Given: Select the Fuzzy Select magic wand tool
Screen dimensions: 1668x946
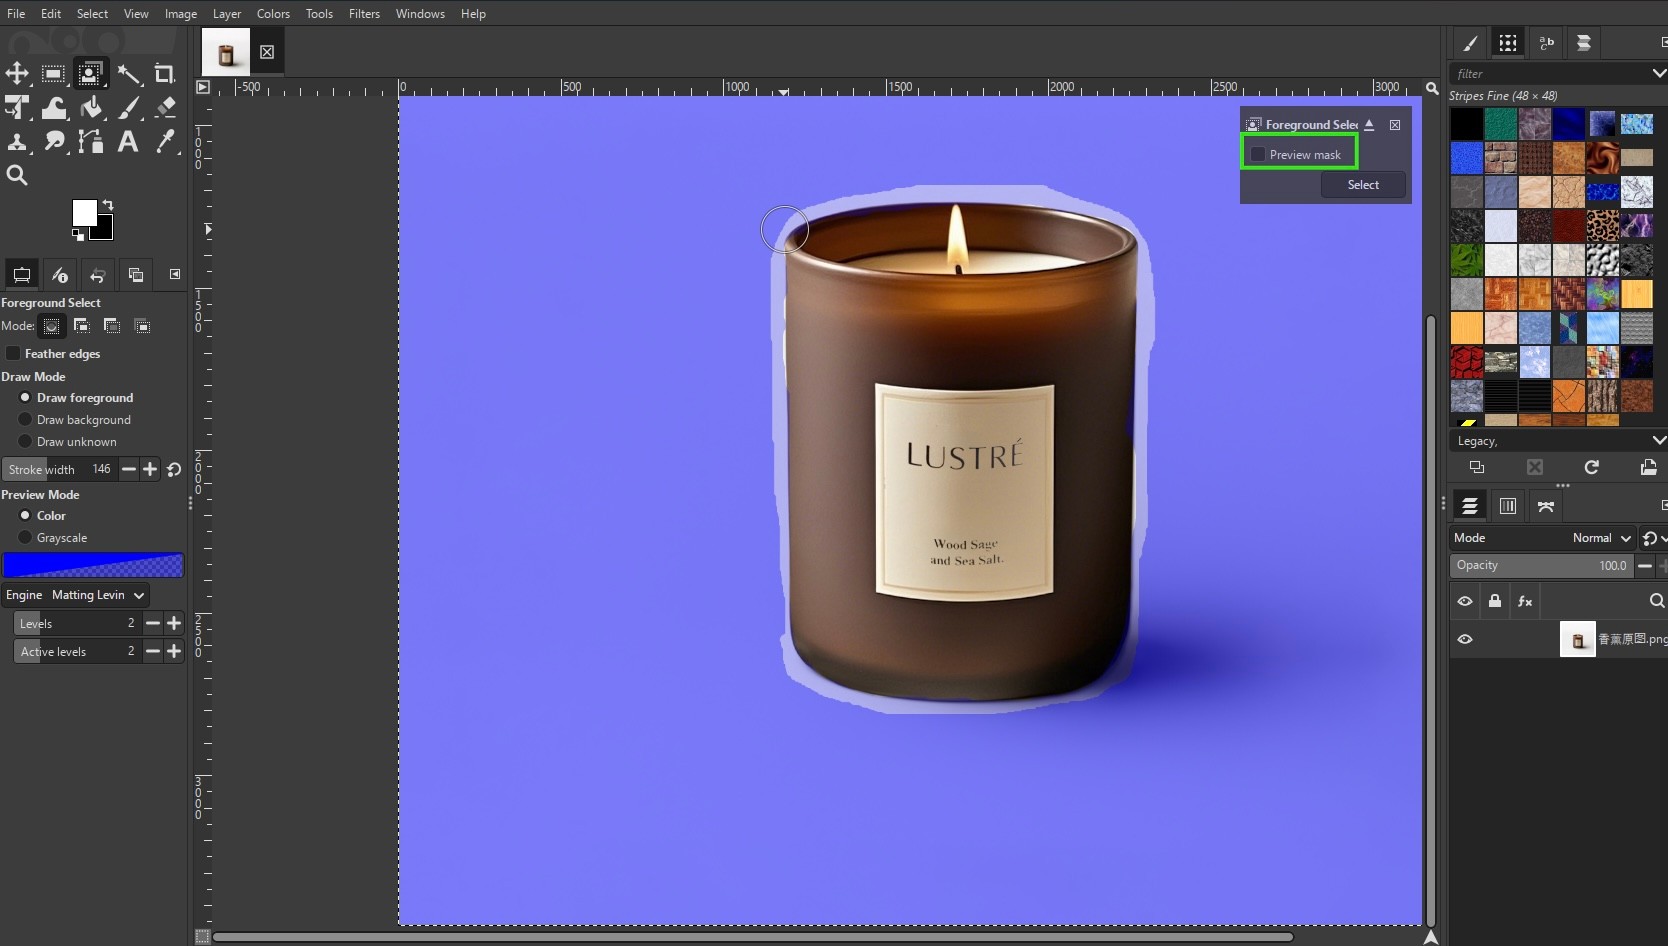Looking at the screenshot, I should pyautogui.click(x=128, y=73).
